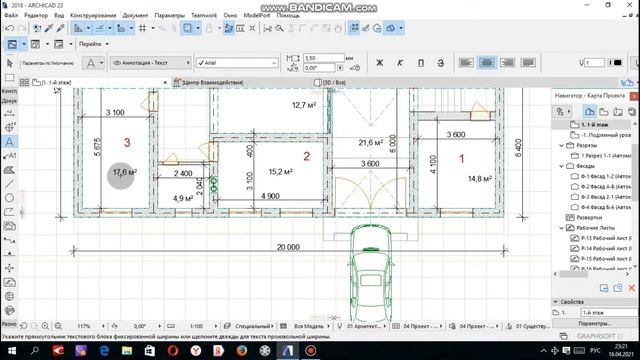The image size is (640, 360).
Task: Open the Специальный dropdown in status bar
Action: 253,326
